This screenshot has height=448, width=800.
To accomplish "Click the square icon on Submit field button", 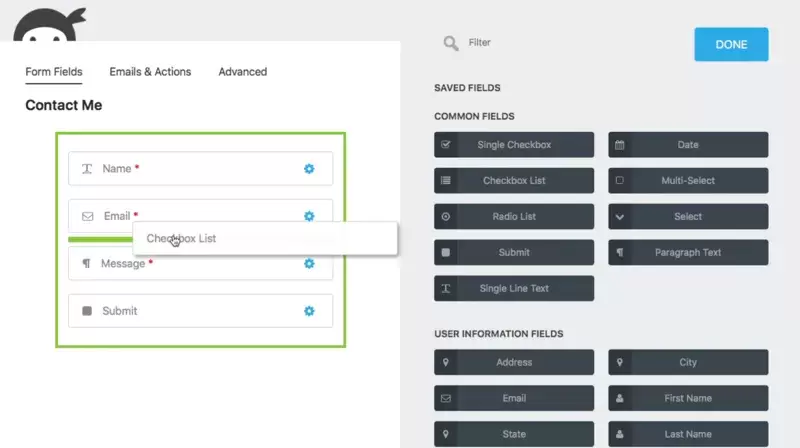I will pyautogui.click(x=446, y=253).
